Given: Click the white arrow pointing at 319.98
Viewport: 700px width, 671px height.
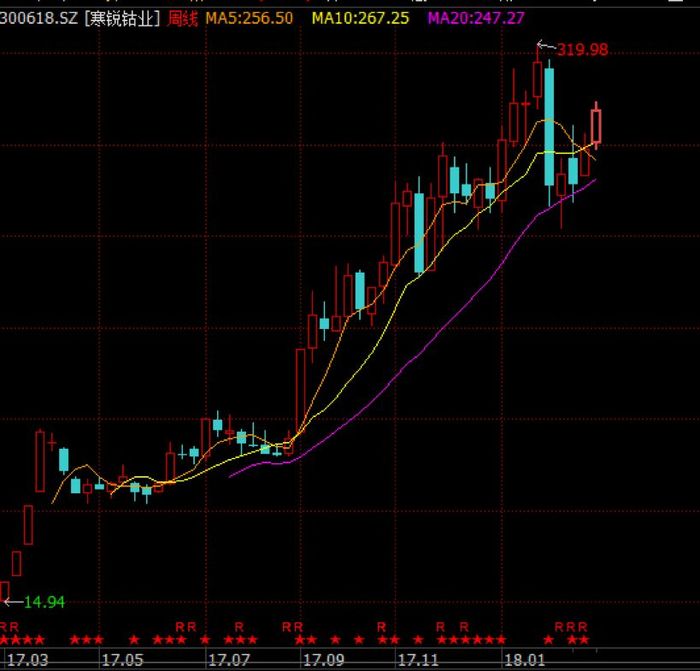Looking at the screenshot, I should [546, 46].
